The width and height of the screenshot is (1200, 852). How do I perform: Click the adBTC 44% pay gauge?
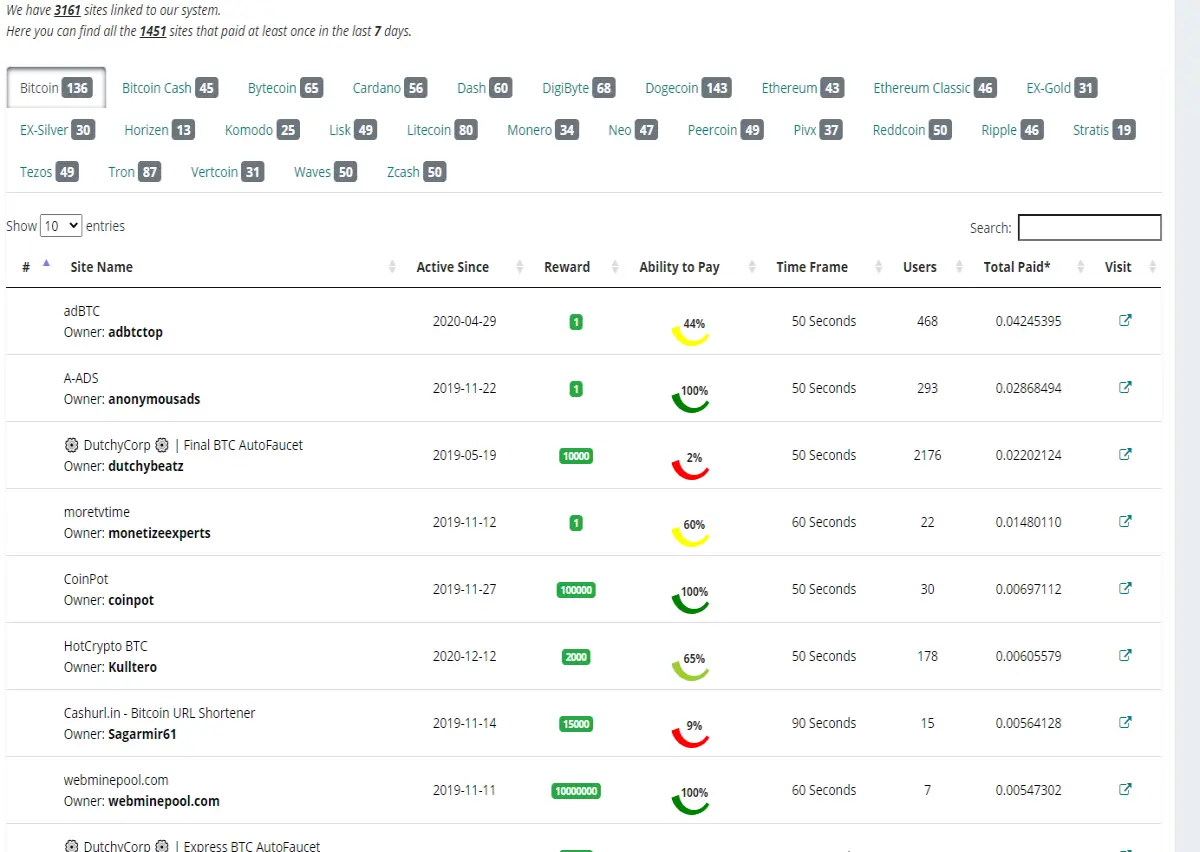click(x=691, y=330)
